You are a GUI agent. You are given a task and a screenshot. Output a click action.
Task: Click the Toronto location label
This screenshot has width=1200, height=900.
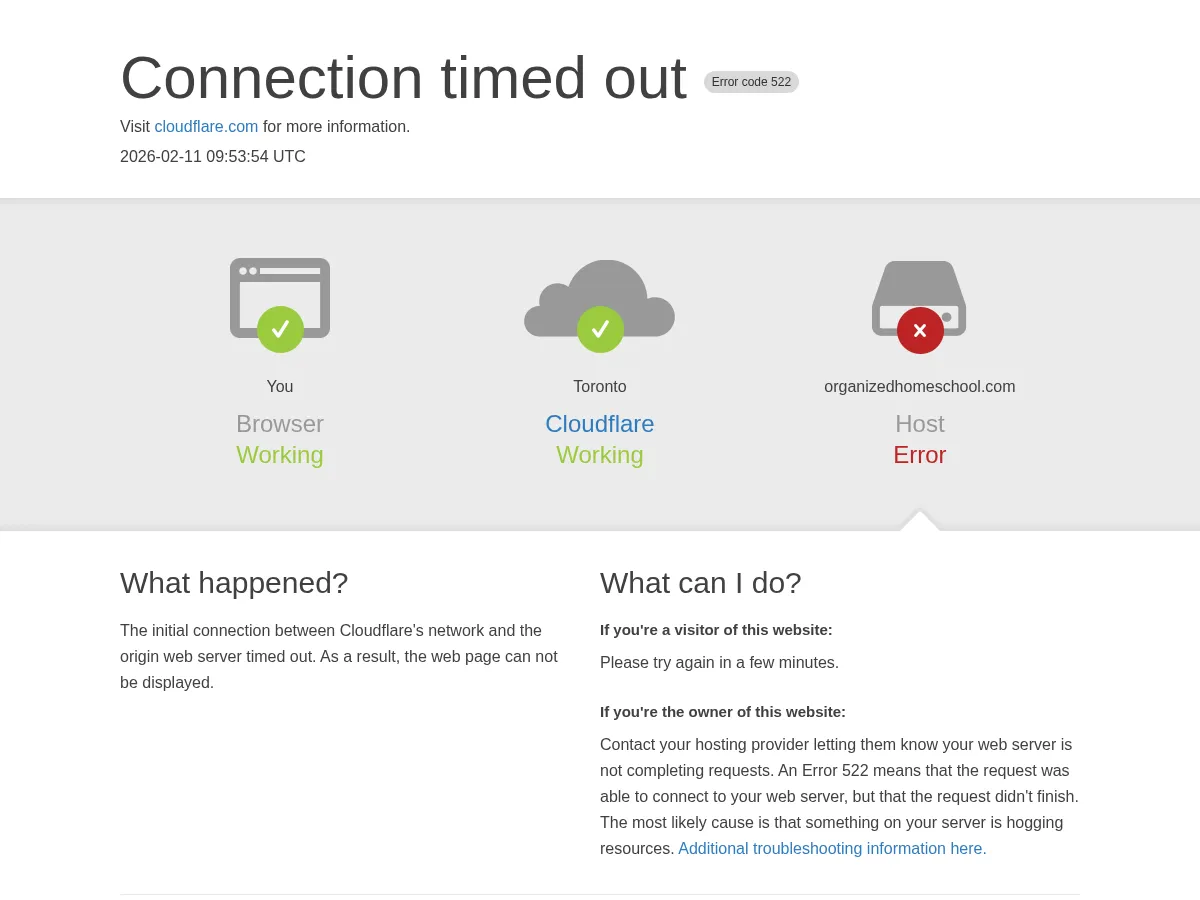(x=600, y=387)
